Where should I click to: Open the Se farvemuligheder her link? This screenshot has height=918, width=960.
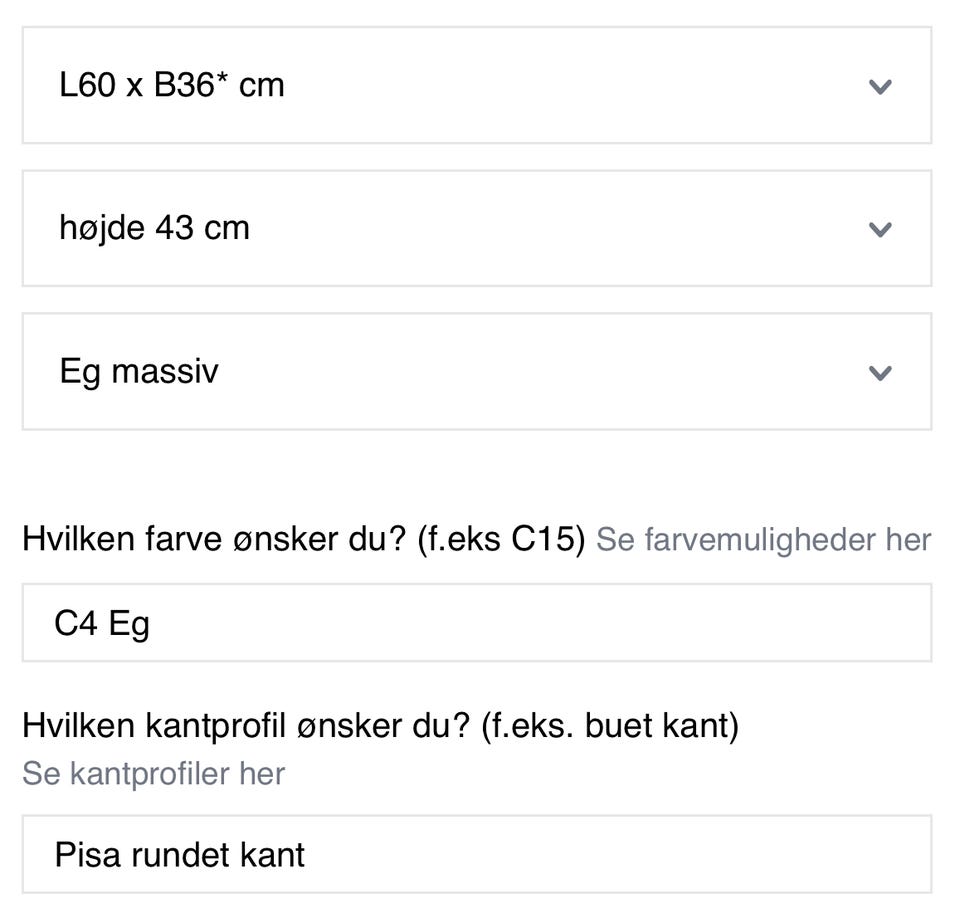763,540
